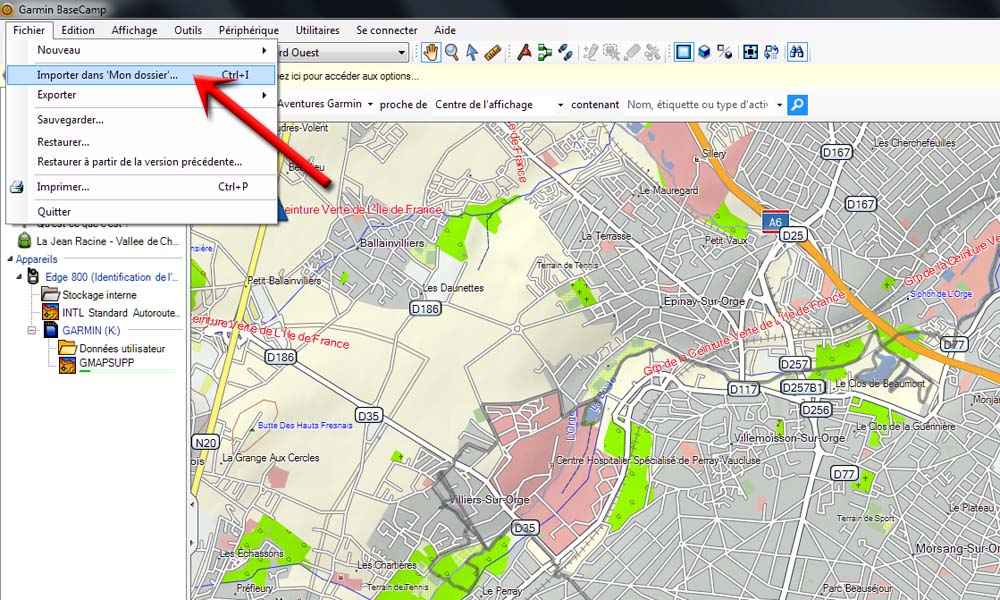Image resolution: width=1000 pixels, height=600 pixels.
Task: Click the greyed insert-point pencil tool
Action: pyautogui.click(x=591, y=52)
